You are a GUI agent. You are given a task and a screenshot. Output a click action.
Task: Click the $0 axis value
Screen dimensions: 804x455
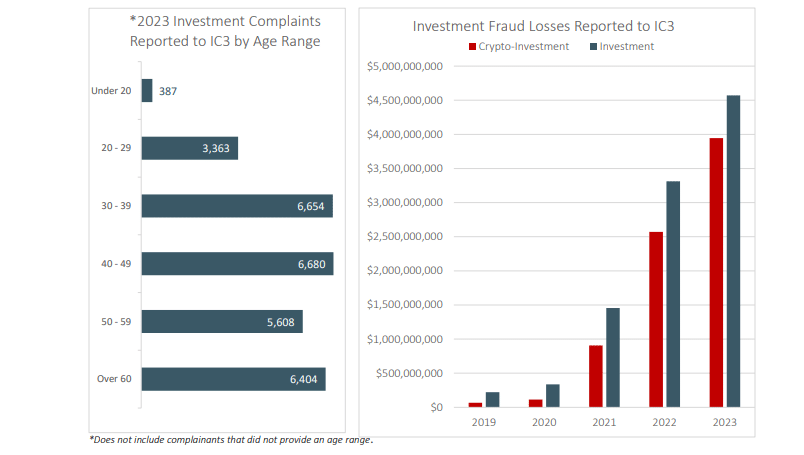(436, 407)
